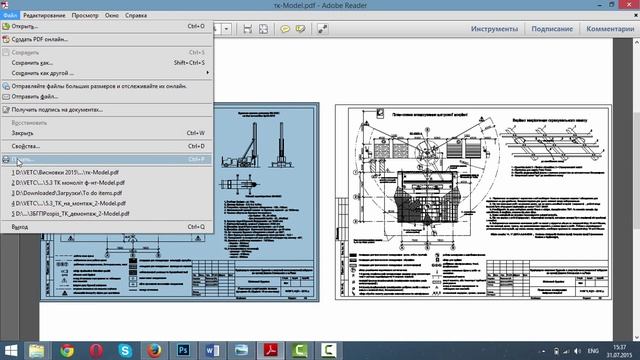
Task: Select 'Отправить файл...' in the menu
Action: tap(107, 97)
